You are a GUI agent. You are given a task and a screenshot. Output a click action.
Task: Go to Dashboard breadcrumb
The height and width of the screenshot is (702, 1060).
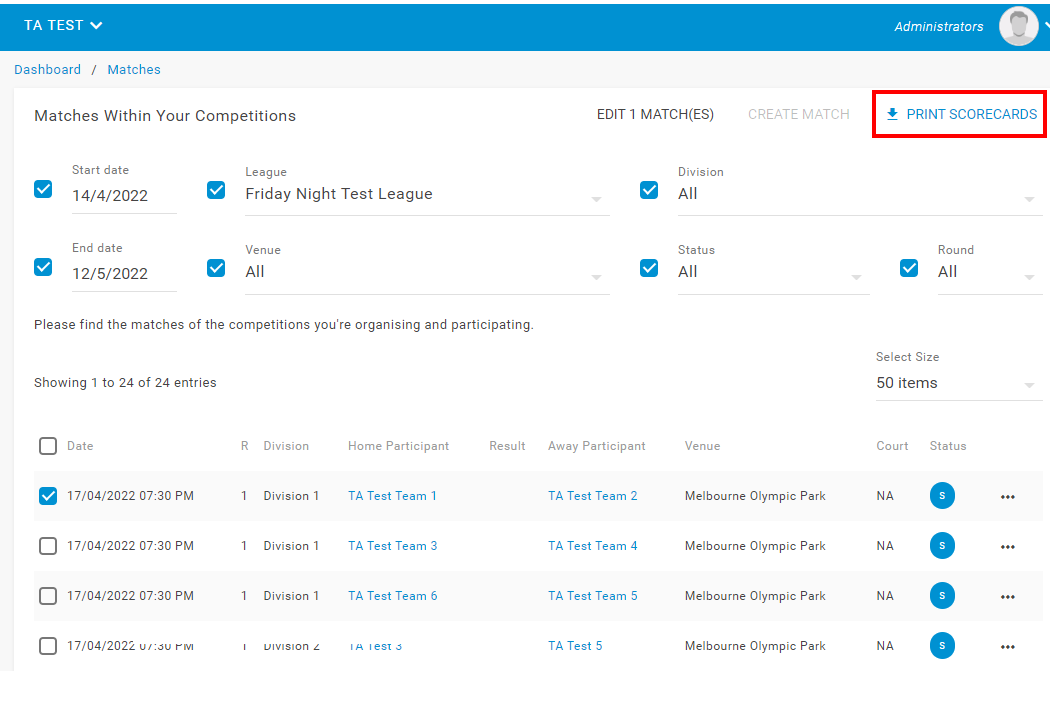tap(47, 70)
